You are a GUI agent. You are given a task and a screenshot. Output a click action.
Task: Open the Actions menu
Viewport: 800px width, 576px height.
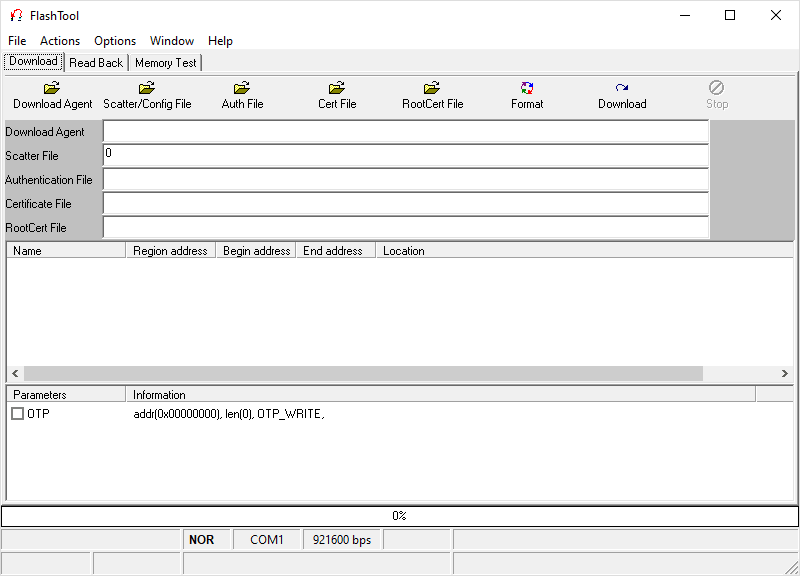(x=60, y=41)
